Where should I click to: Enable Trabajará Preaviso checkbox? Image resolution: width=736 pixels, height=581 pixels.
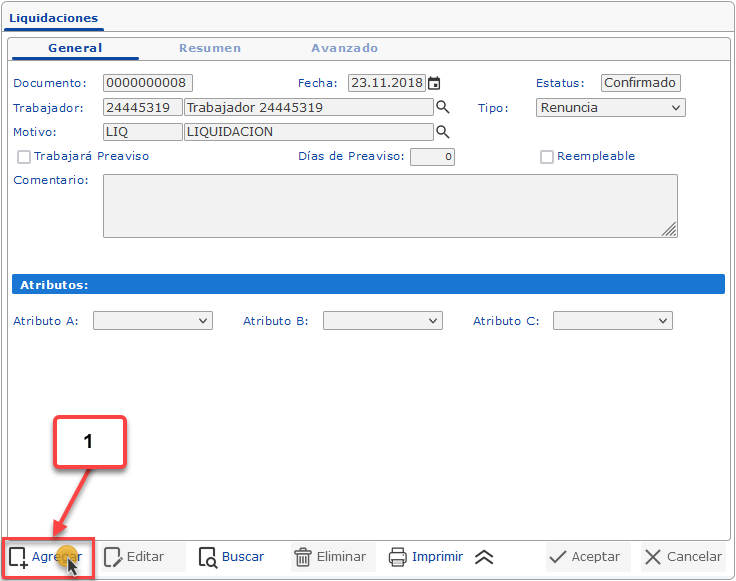coord(24,157)
